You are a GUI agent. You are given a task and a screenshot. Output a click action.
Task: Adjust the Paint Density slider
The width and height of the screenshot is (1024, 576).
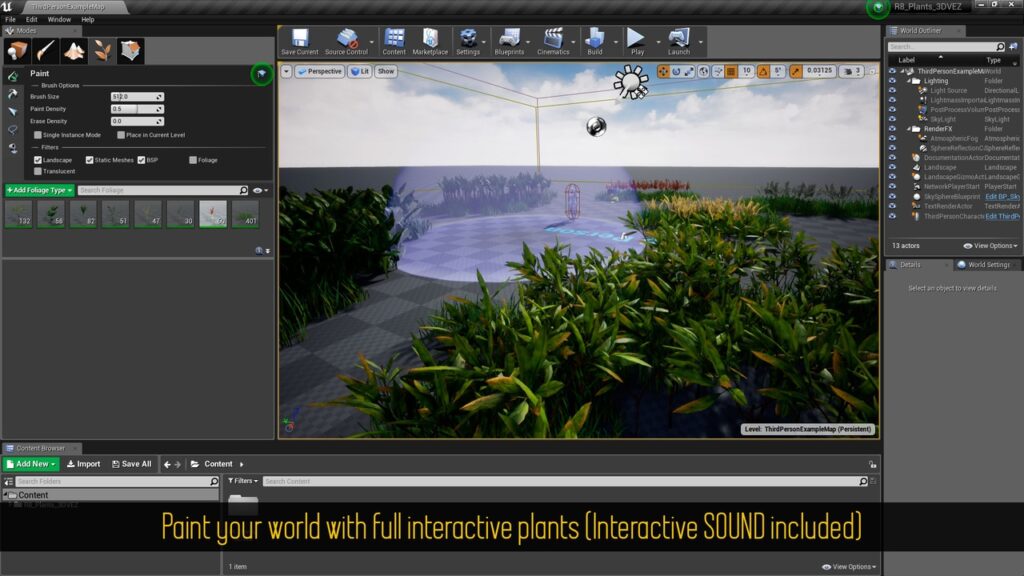[136, 109]
